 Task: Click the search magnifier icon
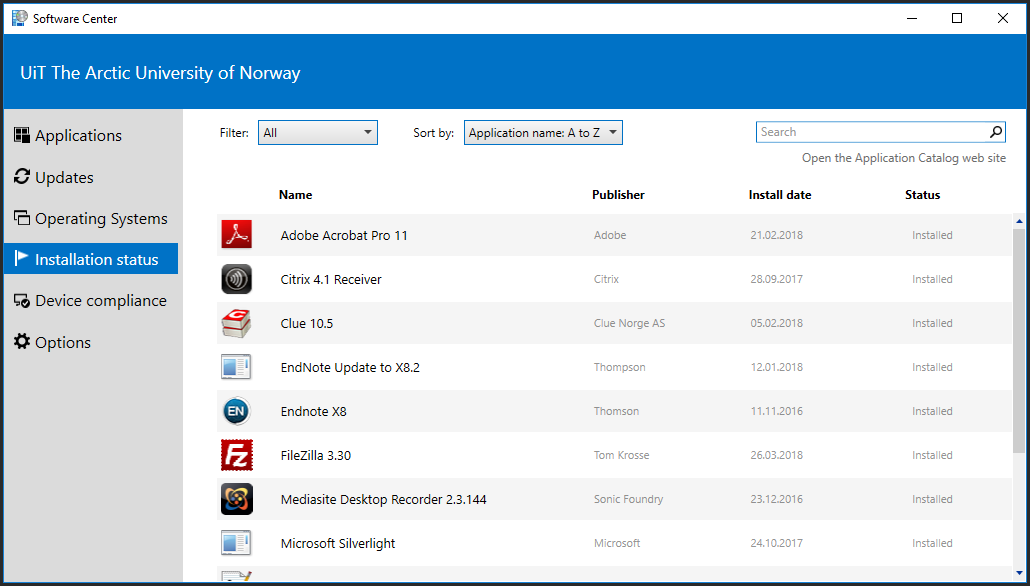tap(996, 132)
